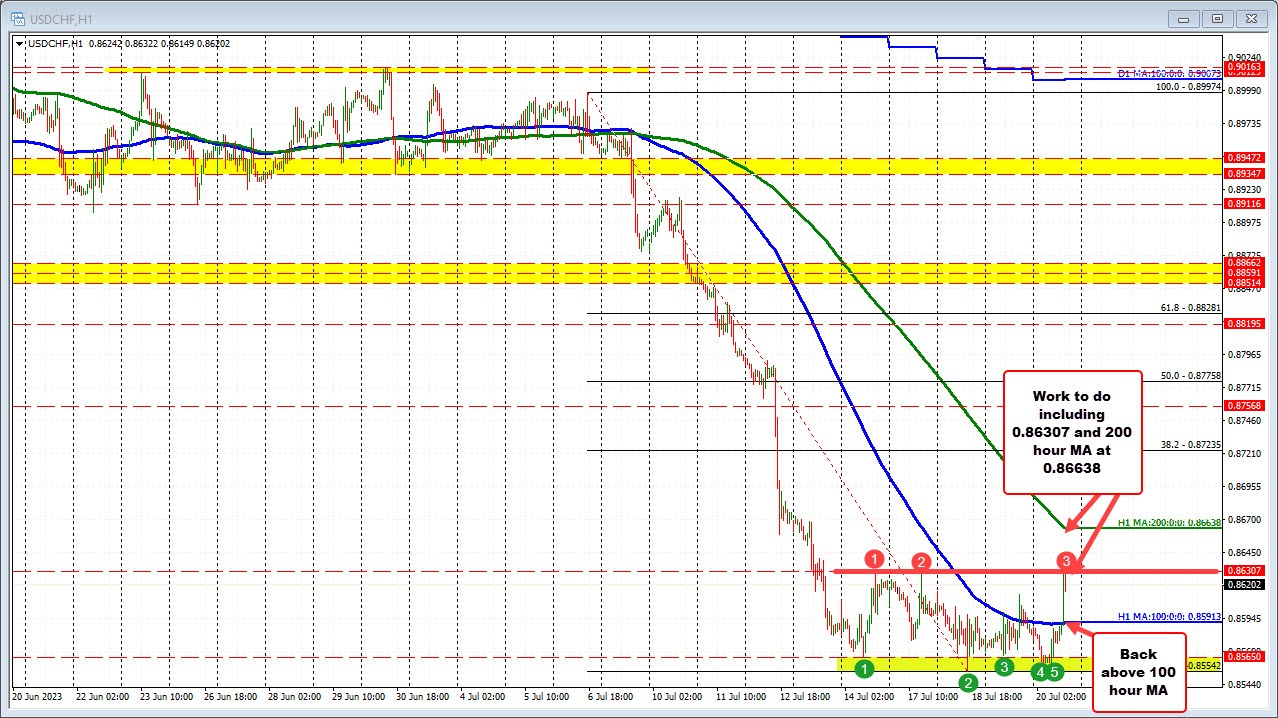This screenshot has height=718, width=1278.
Task: Select red numbered marker 1 near resistance line
Action: pyautogui.click(x=875, y=559)
